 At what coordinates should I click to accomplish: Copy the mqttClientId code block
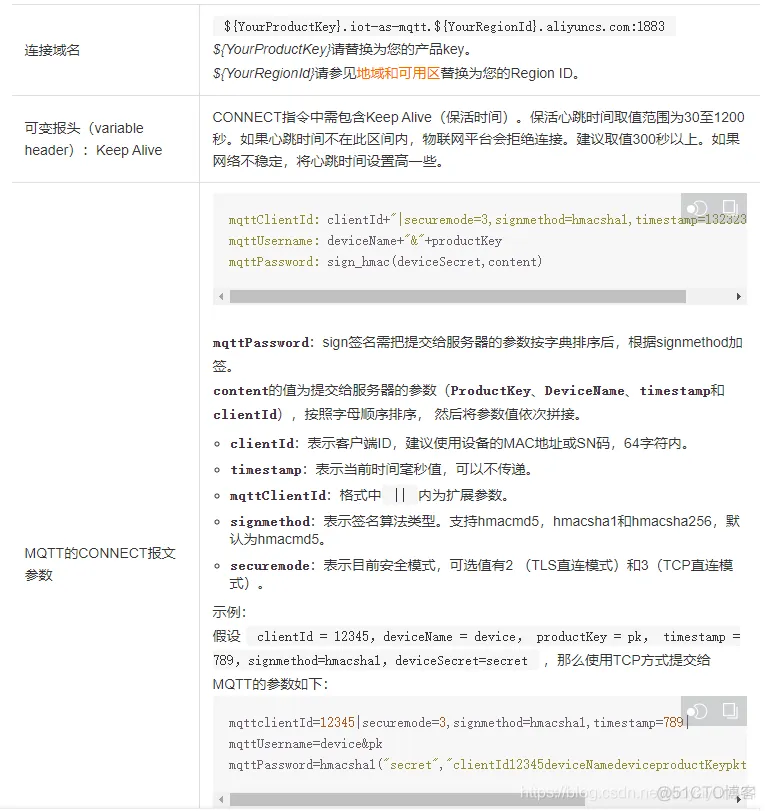730,207
